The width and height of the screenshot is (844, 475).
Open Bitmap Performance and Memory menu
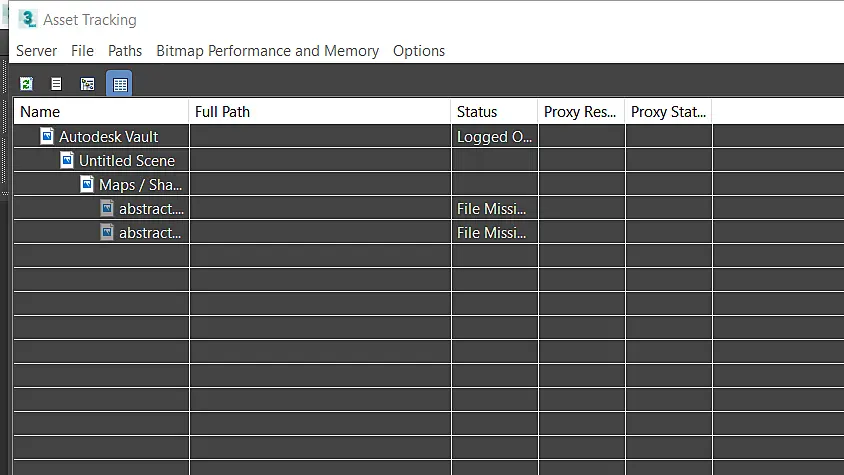coord(268,51)
